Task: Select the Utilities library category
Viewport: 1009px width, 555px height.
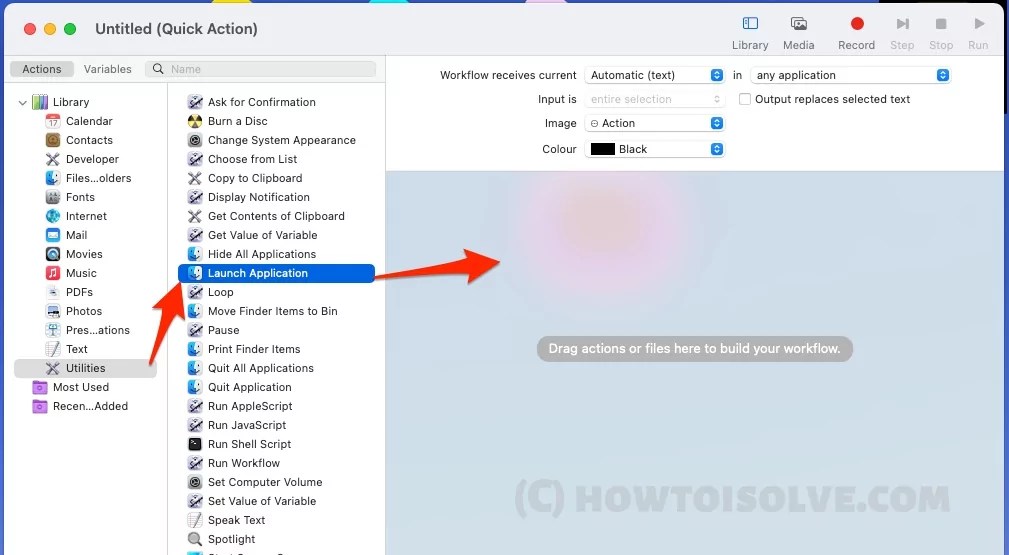Action: pyautogui.click(x=85, y=368)
